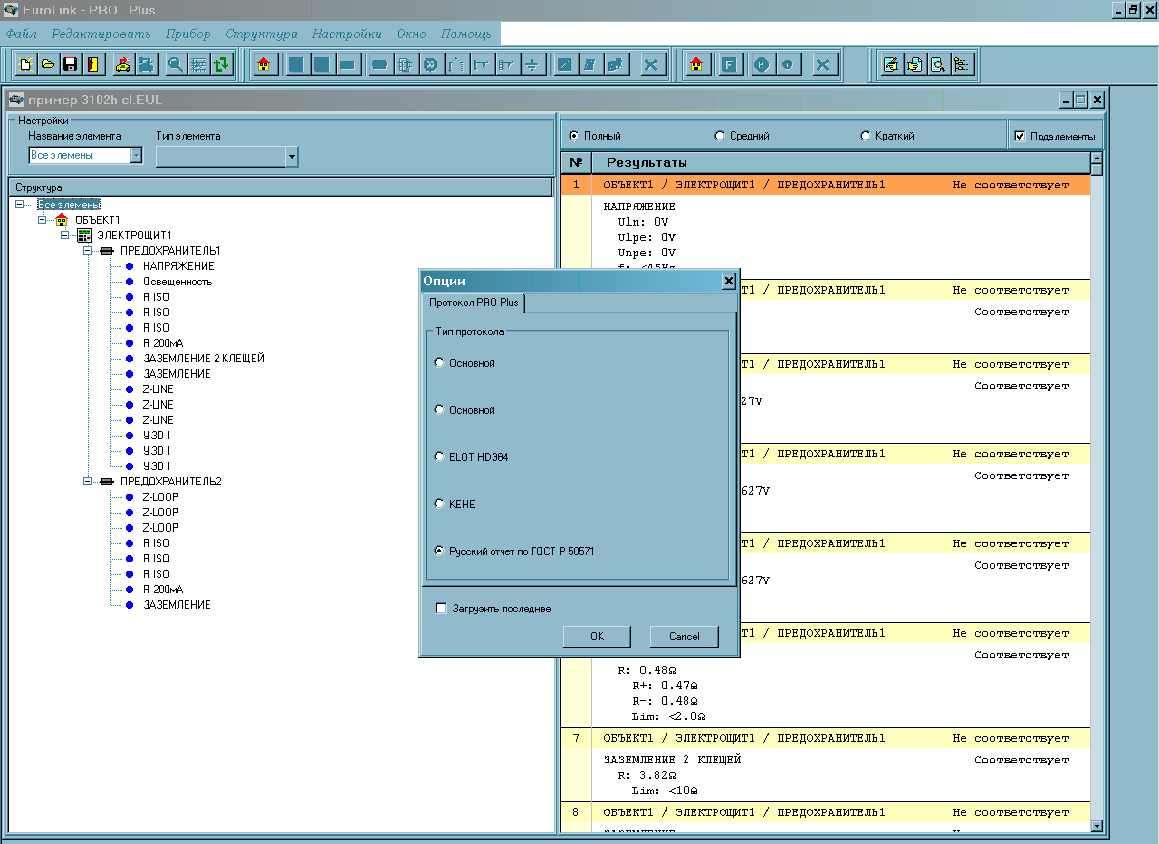The height and width of the screenshot is (844, 1159).
Task: Open Тип элемента dropdown
Action: pyautogui.click(x=292, y=157)
